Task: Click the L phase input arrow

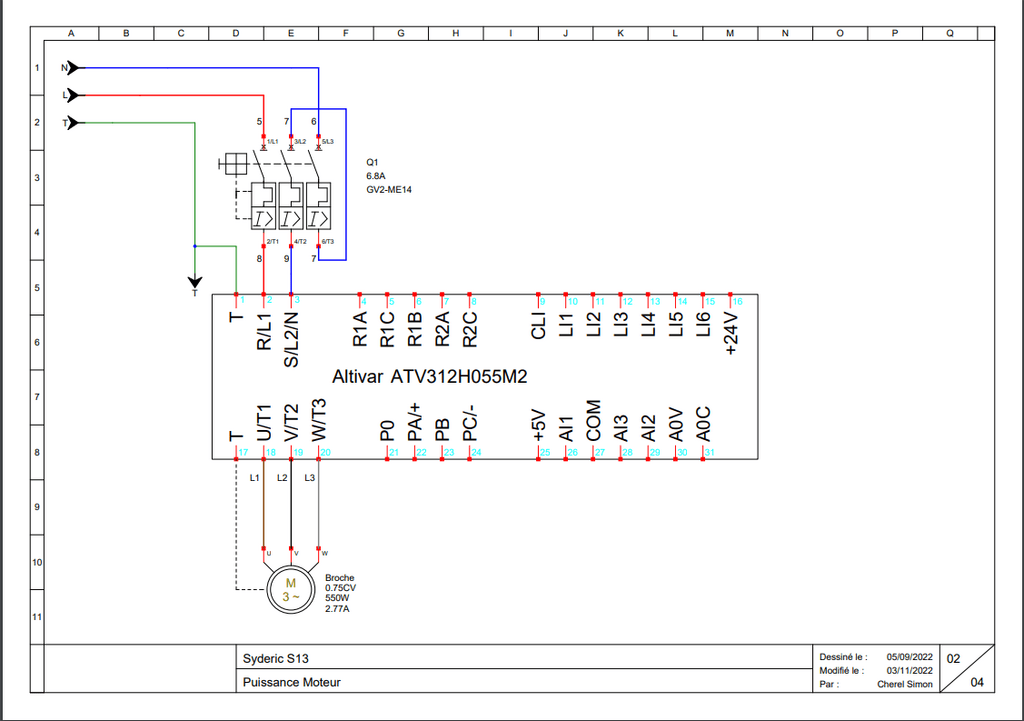Action: click(x=71, y=95)
